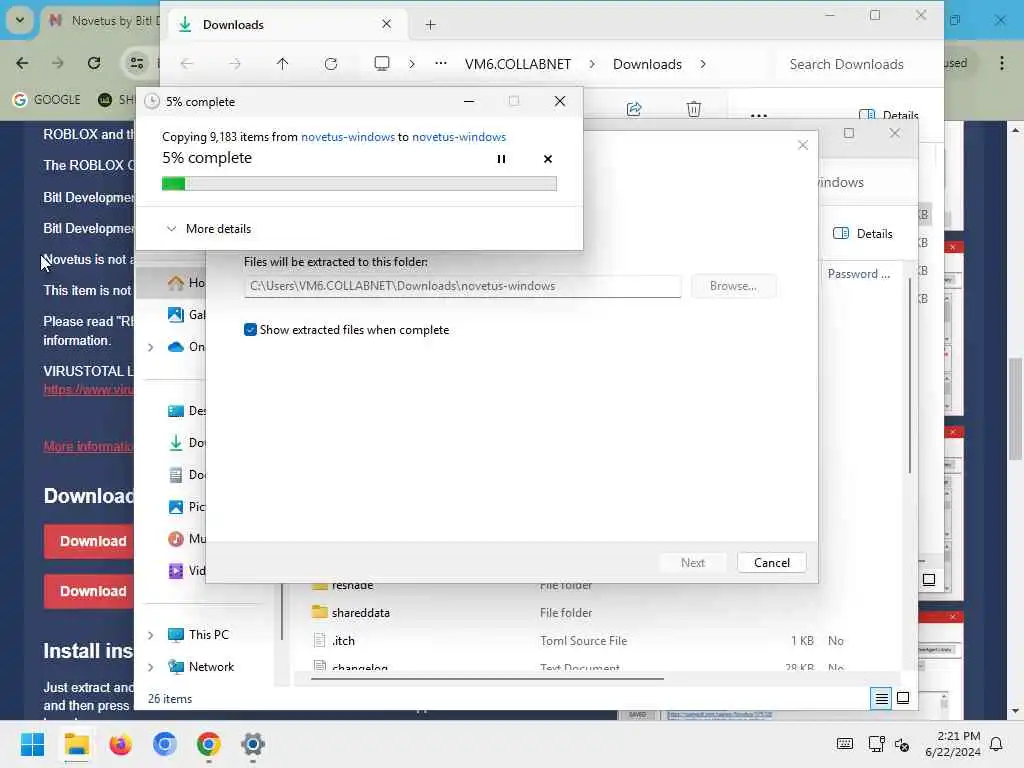This screenshot has width=1024, height=768.
Task: Select This PC in navigation pane
Action: 198,635
